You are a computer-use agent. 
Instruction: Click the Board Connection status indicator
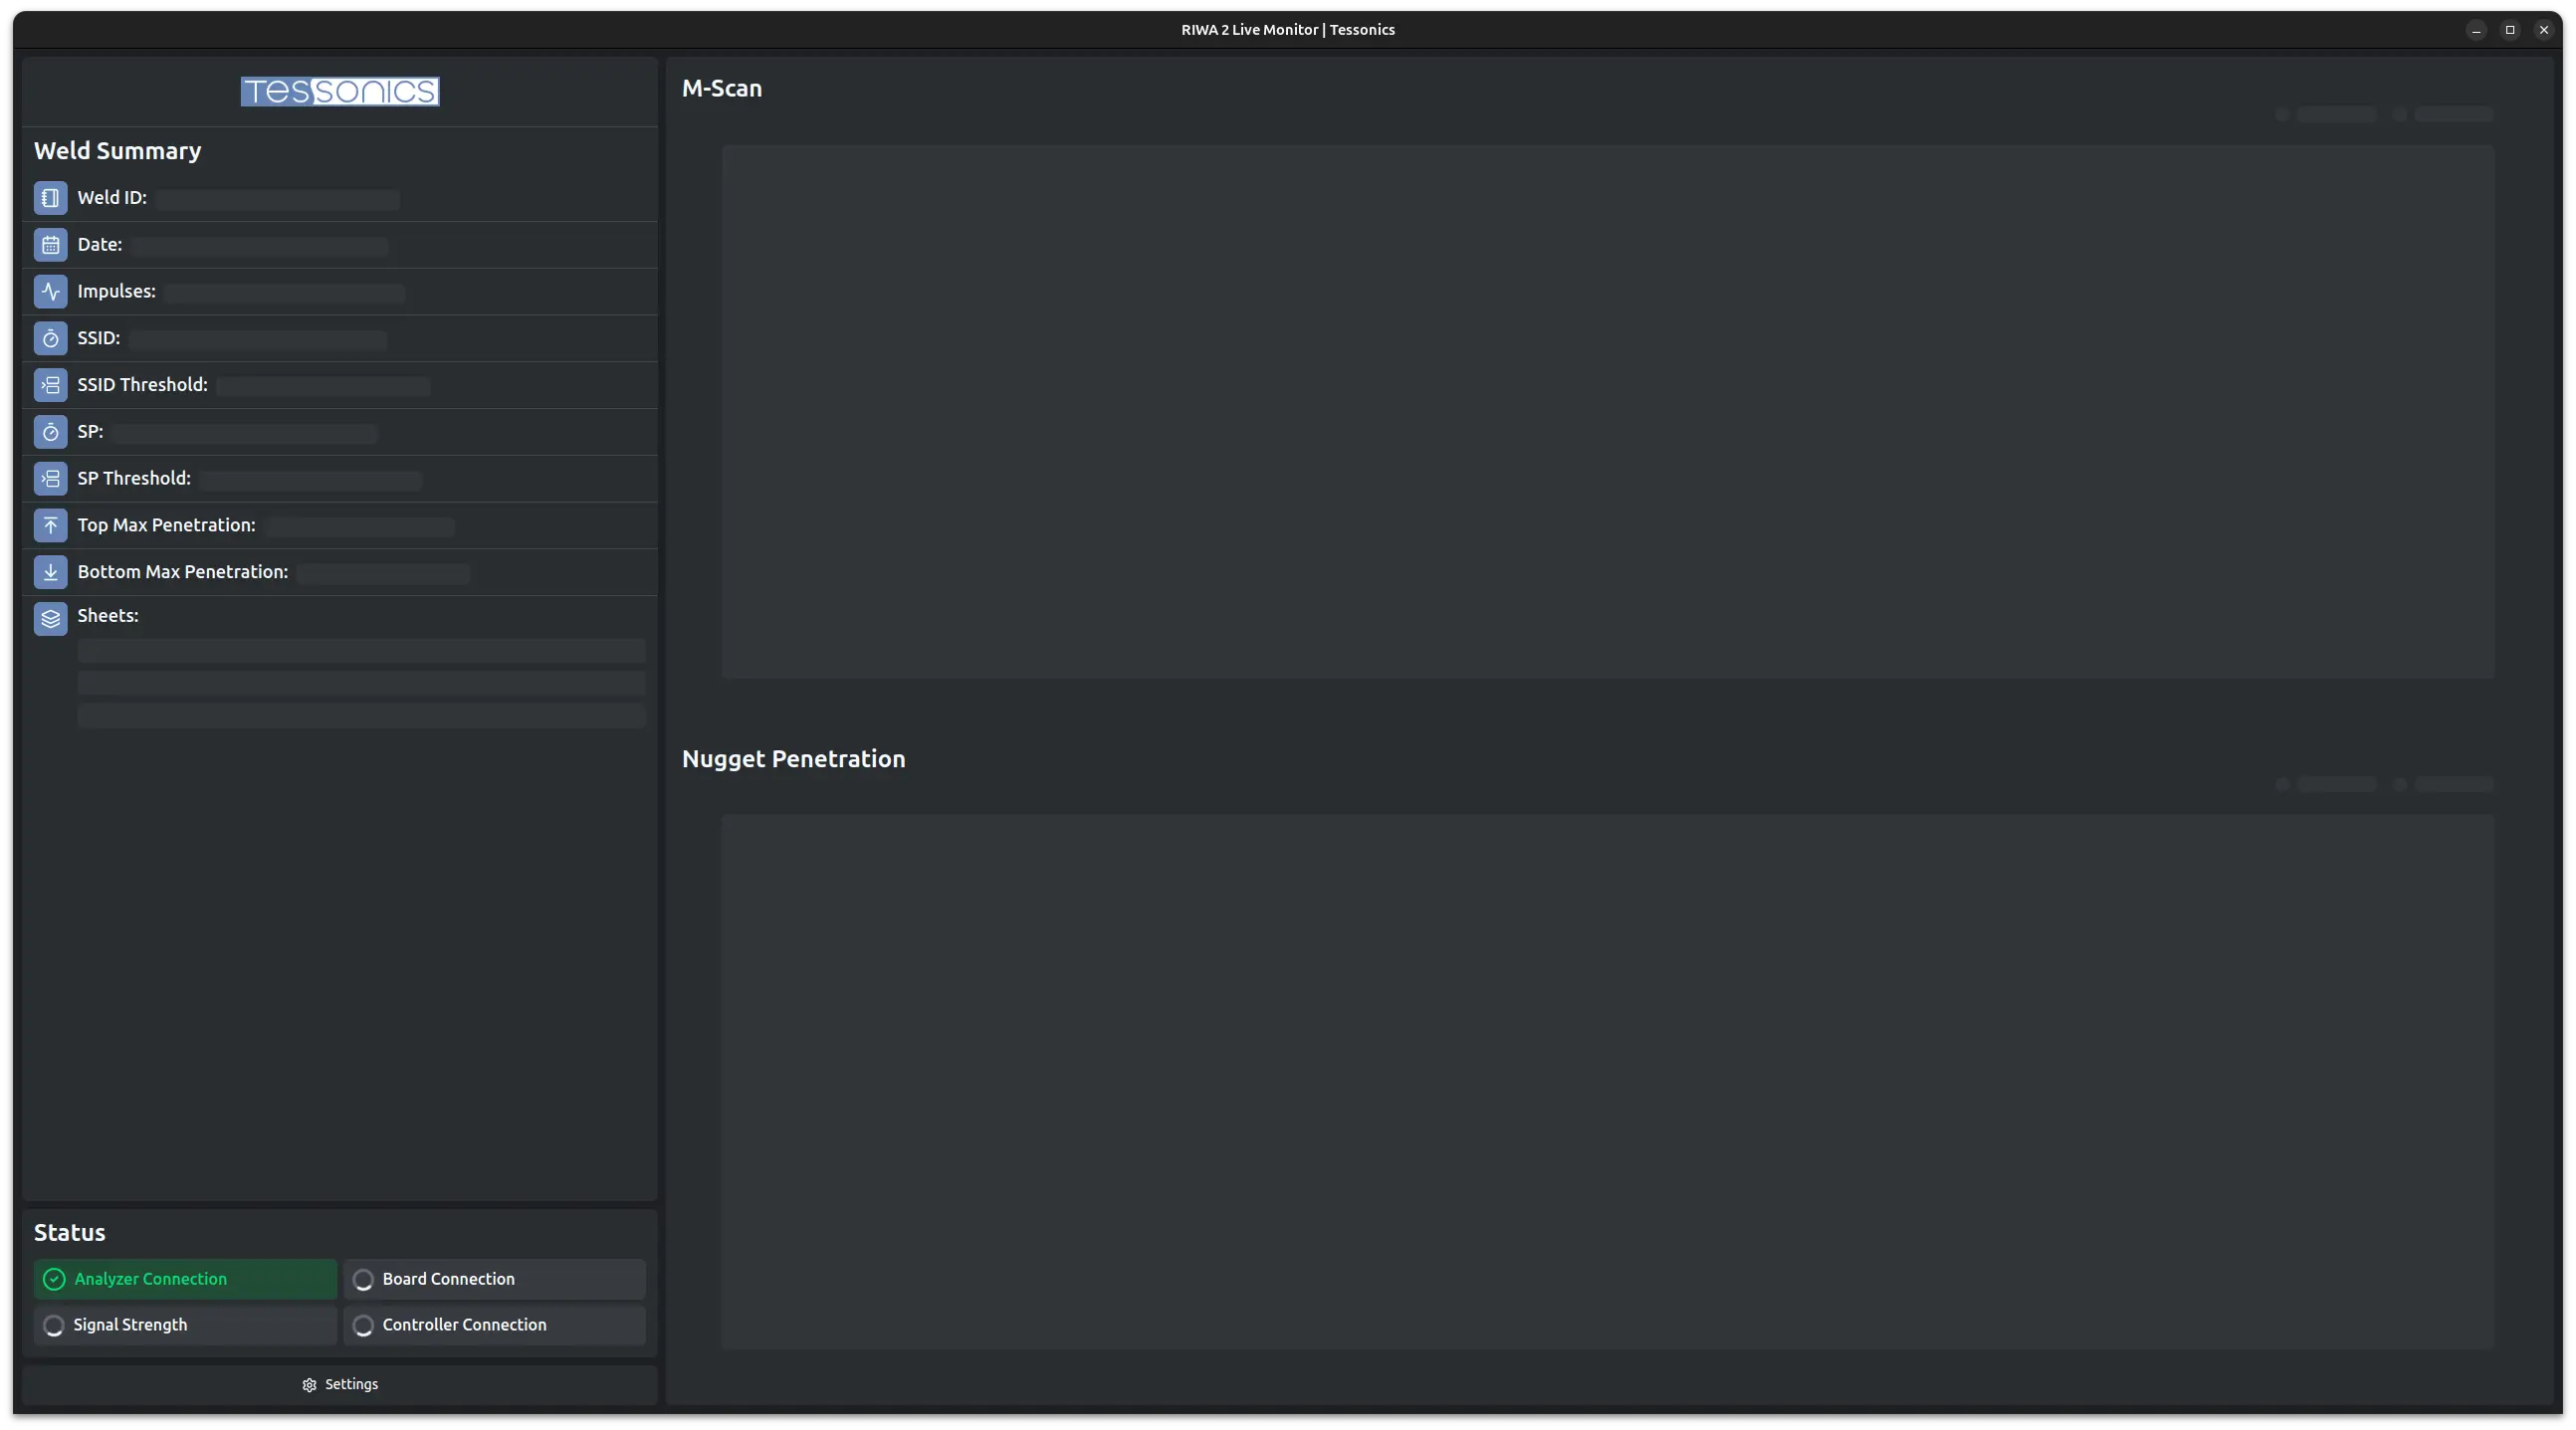[x=494, y=1279]
